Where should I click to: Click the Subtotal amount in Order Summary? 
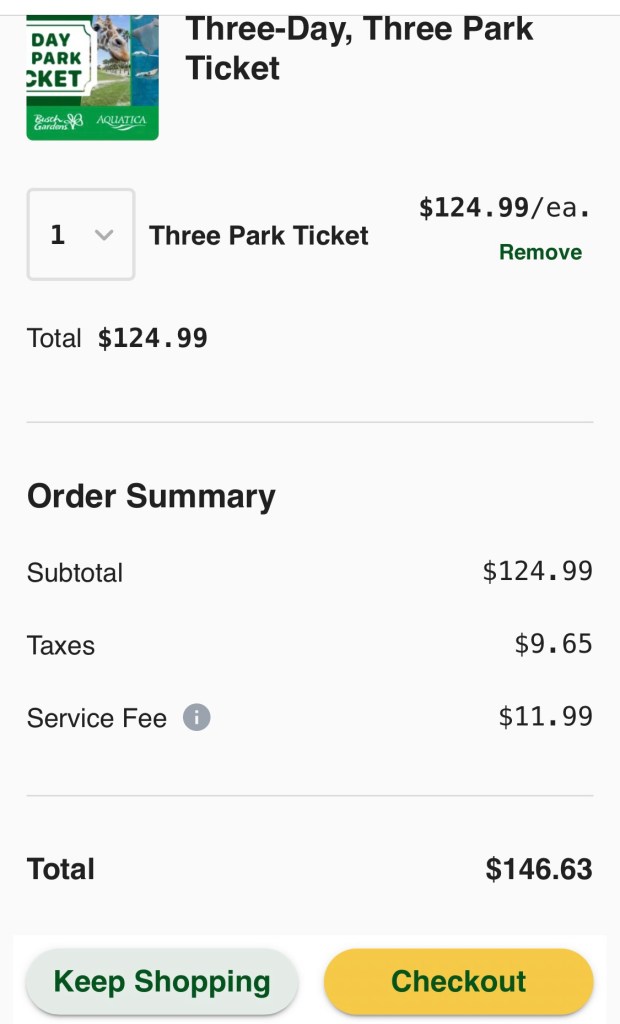point(537,572)
